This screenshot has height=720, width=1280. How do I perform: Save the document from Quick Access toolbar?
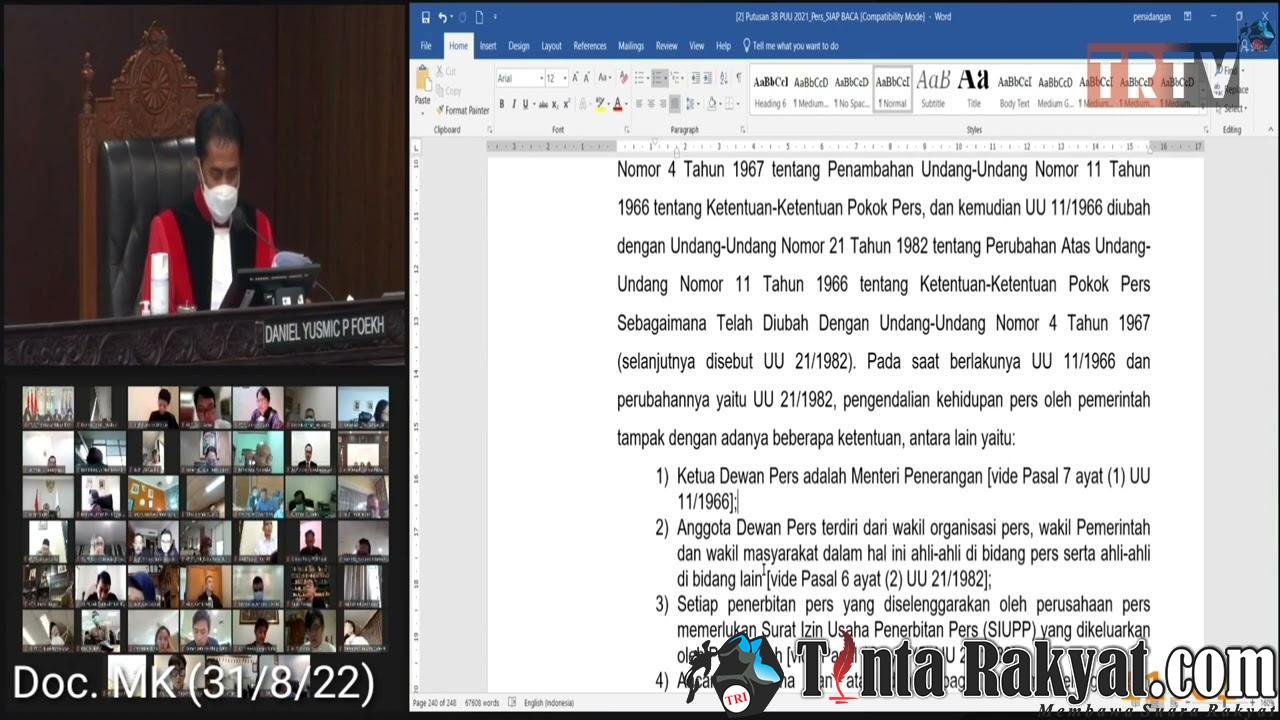(426, 17)
